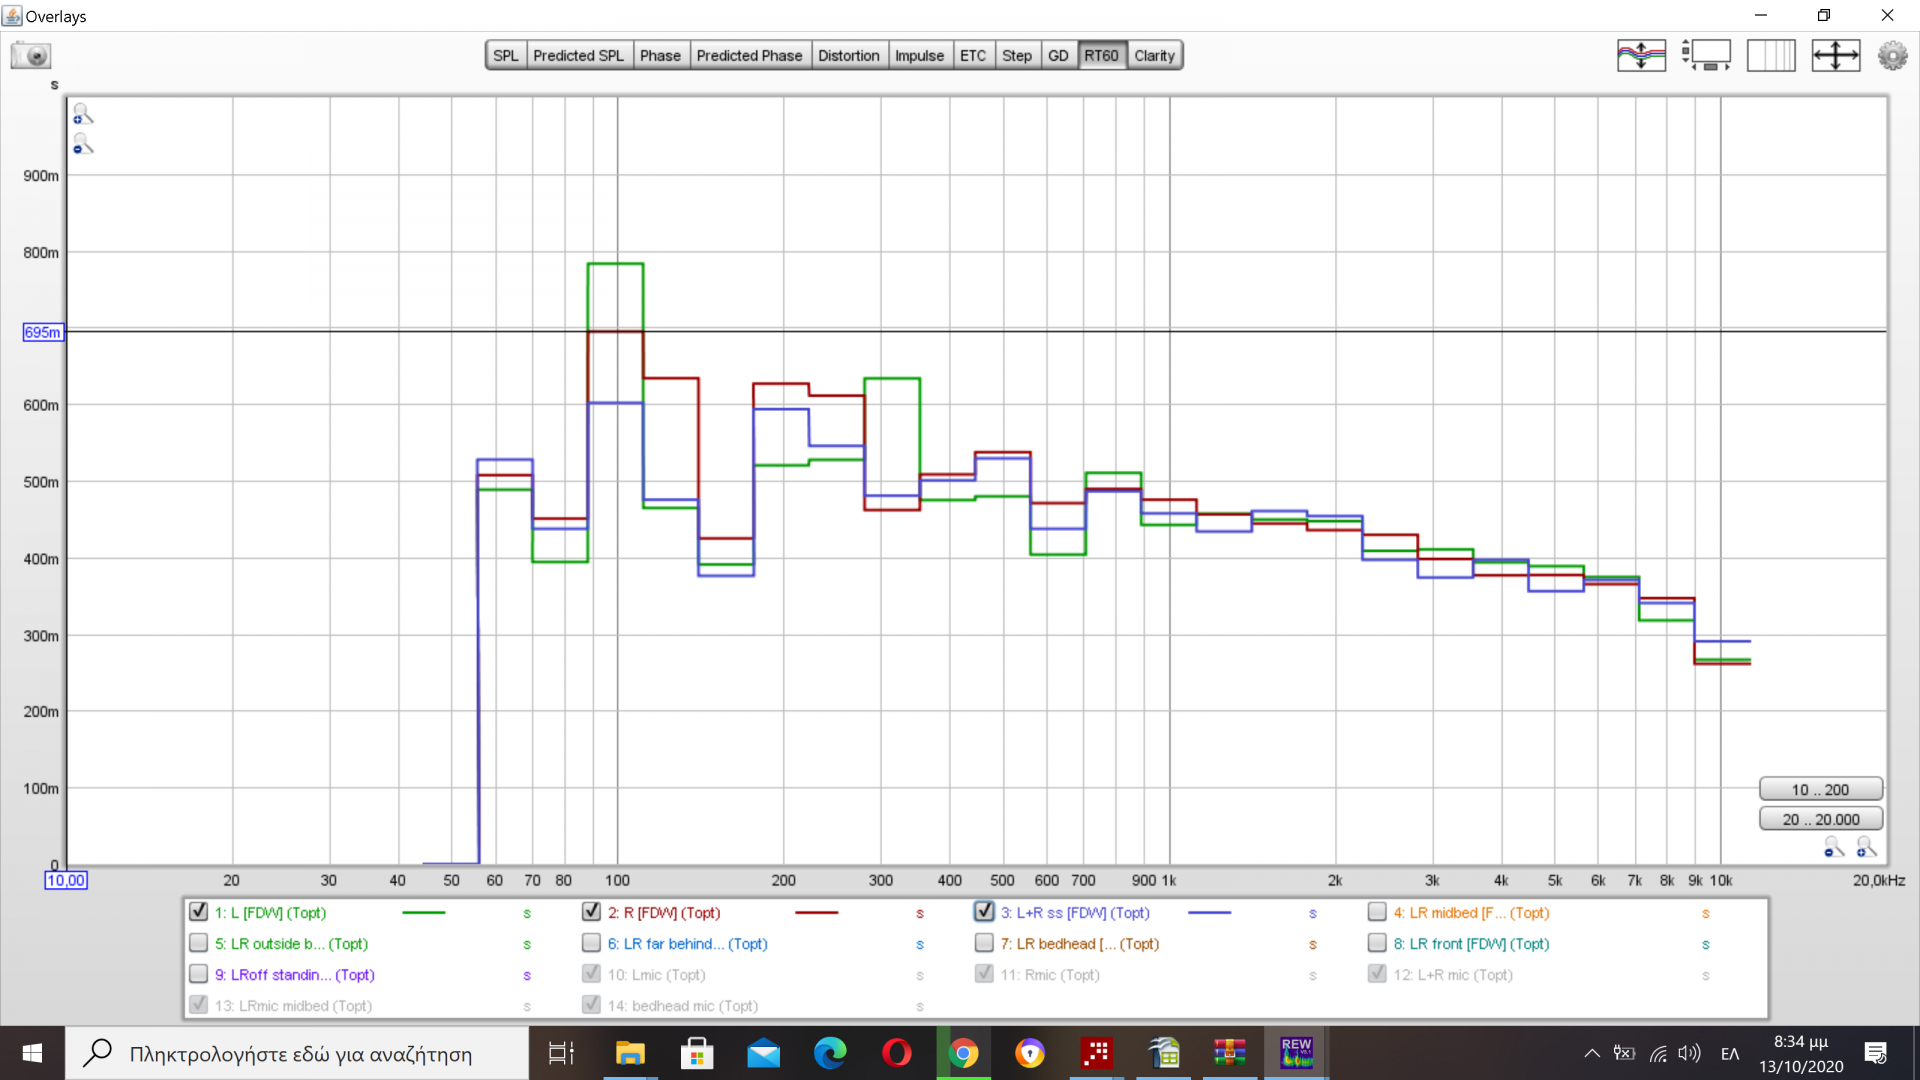Enable the 4: LR midbed trace checkbox
This screenshot has height=1080, width=1920.
(x=1377, y=912)
